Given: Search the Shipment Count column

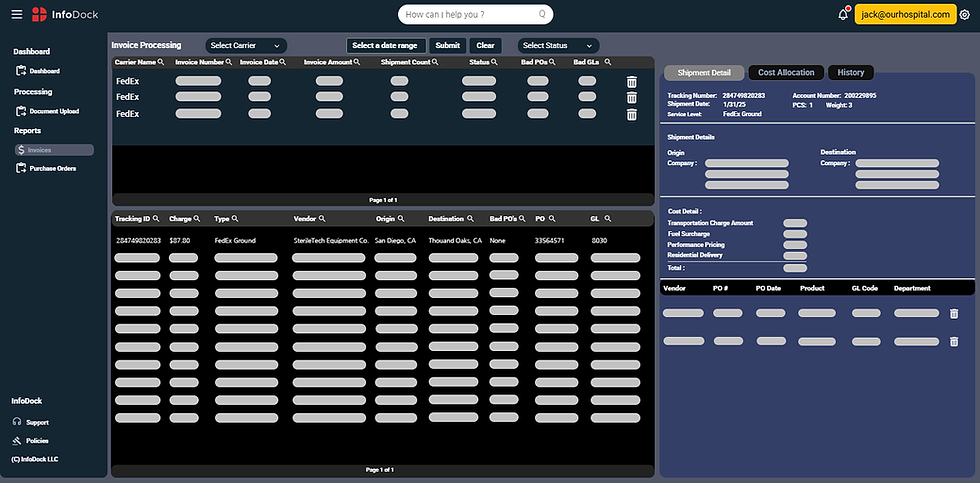Looking at the screenshot, I should point(435,62).
